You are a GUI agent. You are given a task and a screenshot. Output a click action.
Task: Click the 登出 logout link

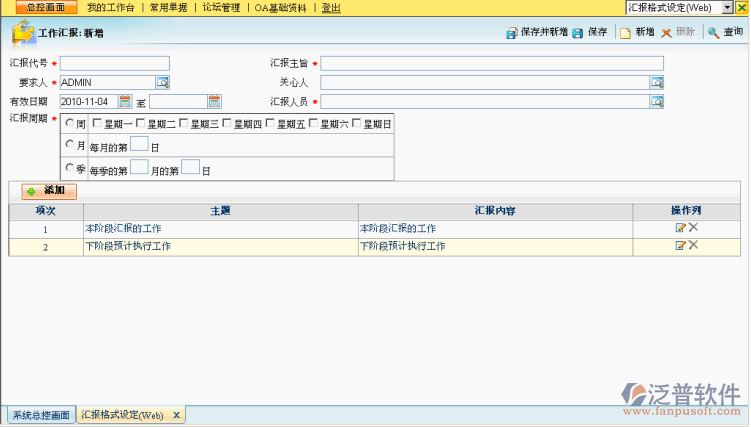pos(331,8)
